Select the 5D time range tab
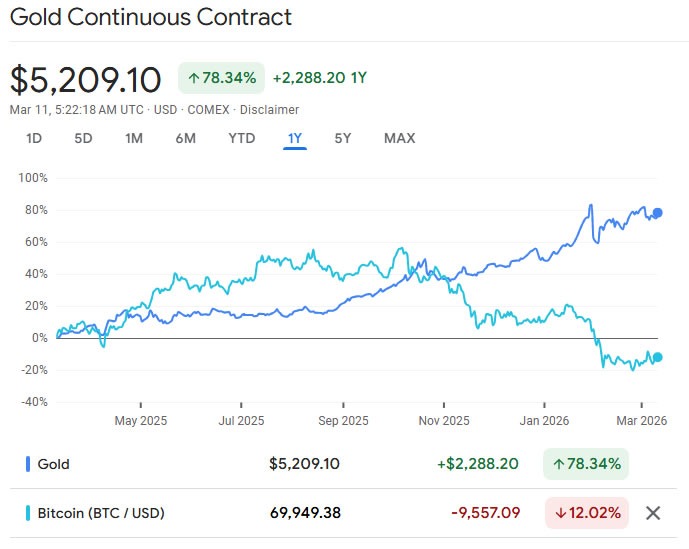 pos(83,138)
